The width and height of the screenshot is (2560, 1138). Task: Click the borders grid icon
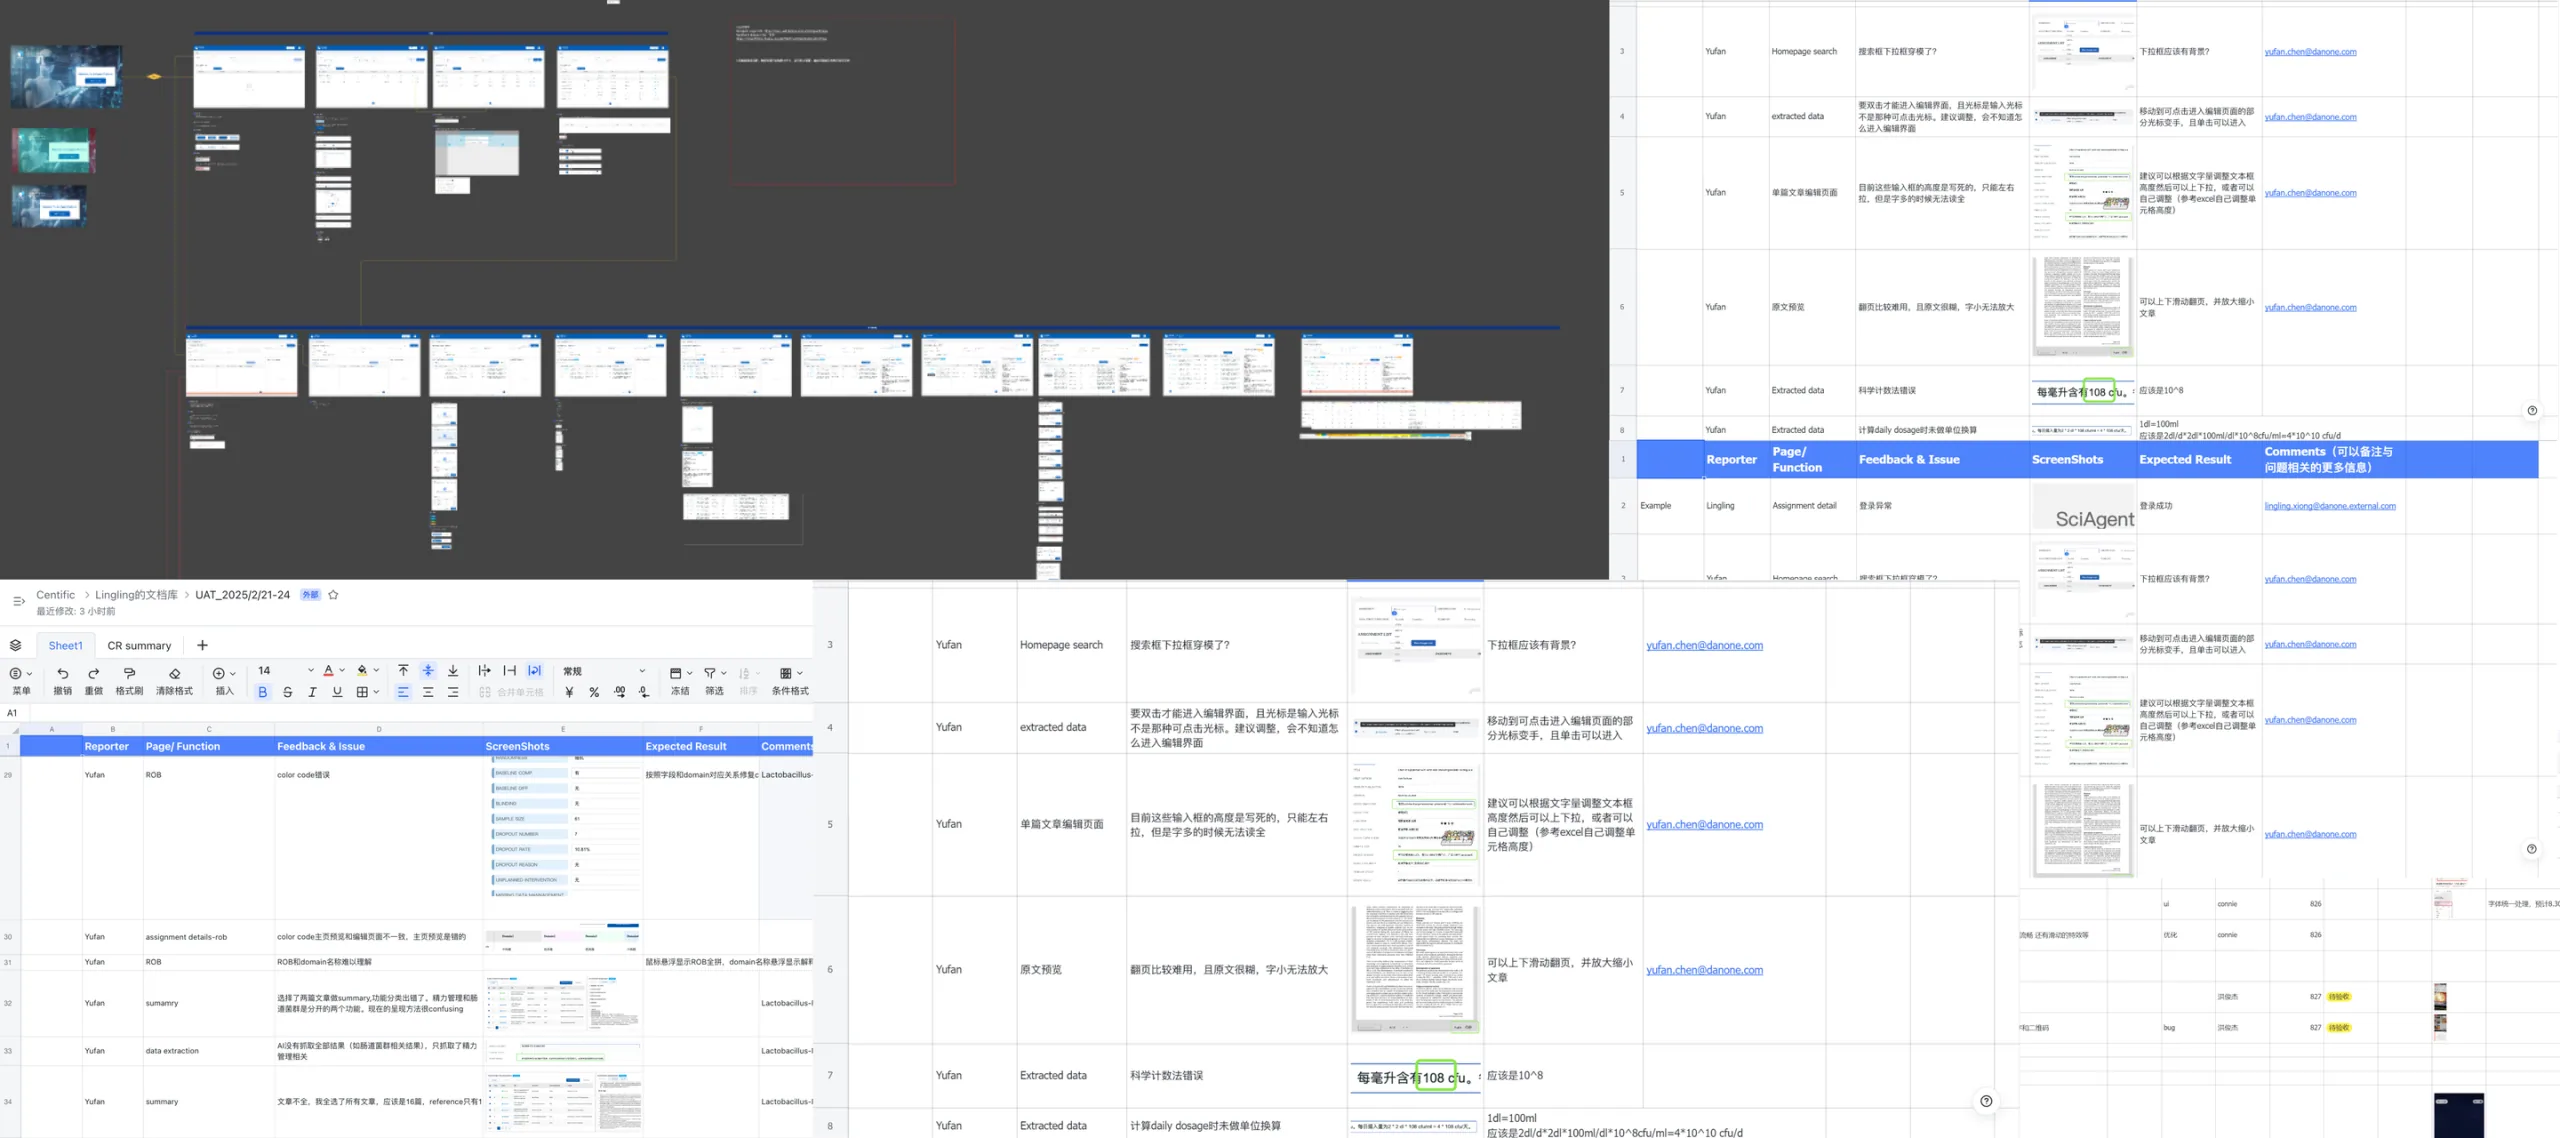pyautogui.click(x=362, y=692)
